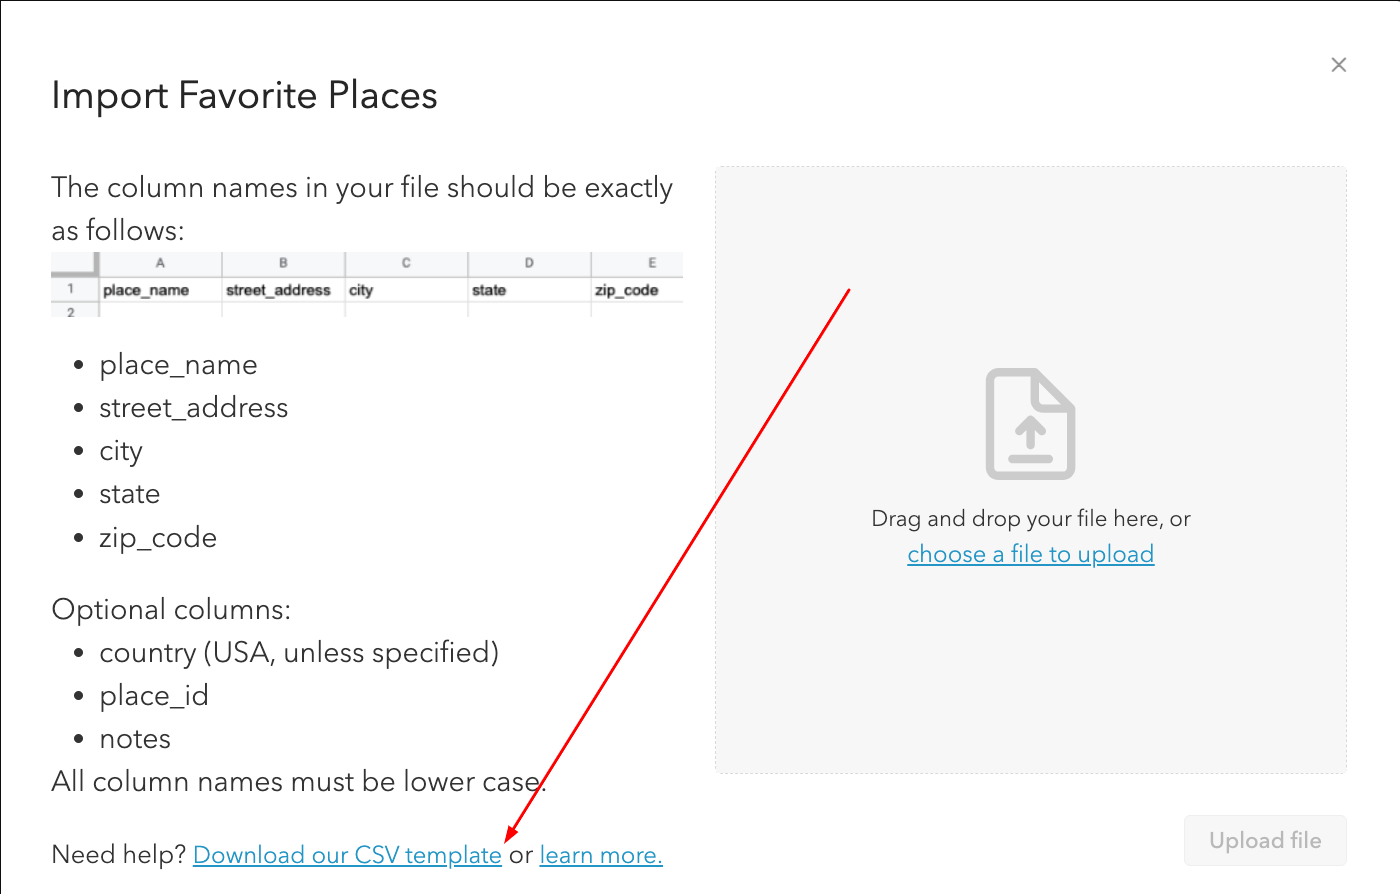Click the street_address cell in spreadsheet preview
Viewport: 1400px width, 894px height.
click(x=278, y=290)
